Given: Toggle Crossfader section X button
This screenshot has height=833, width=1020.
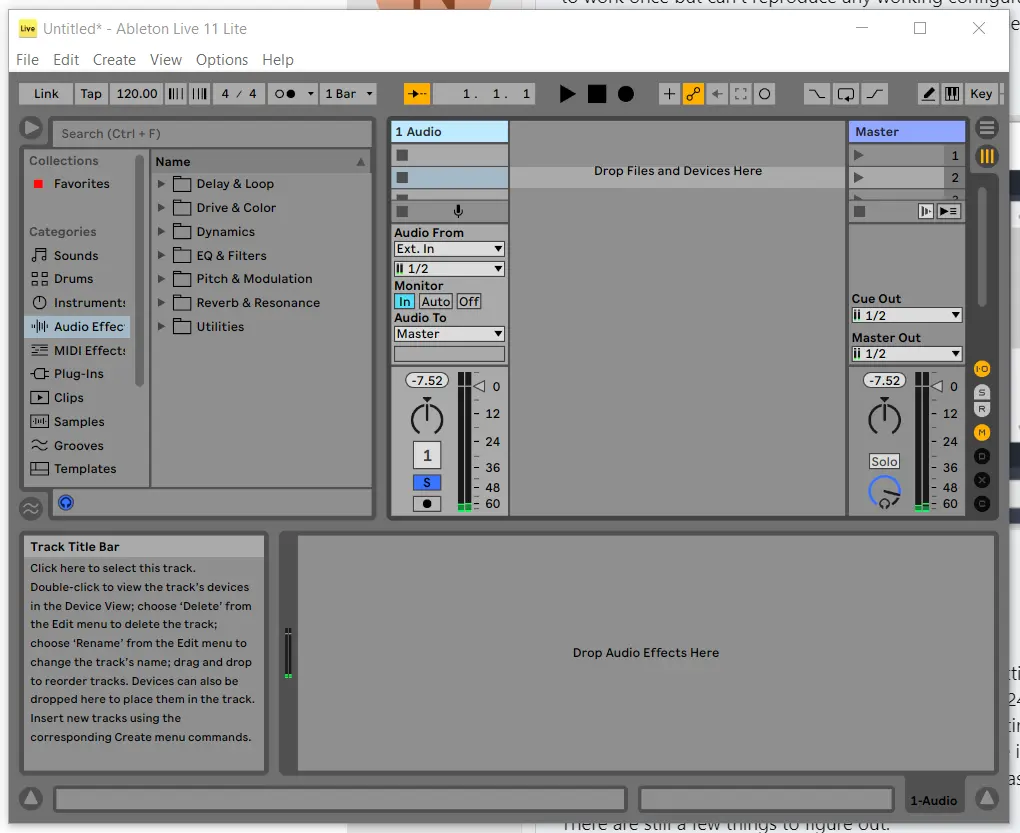Looking at the screenshot, I should pyautogui.click(x=982, y=480).
